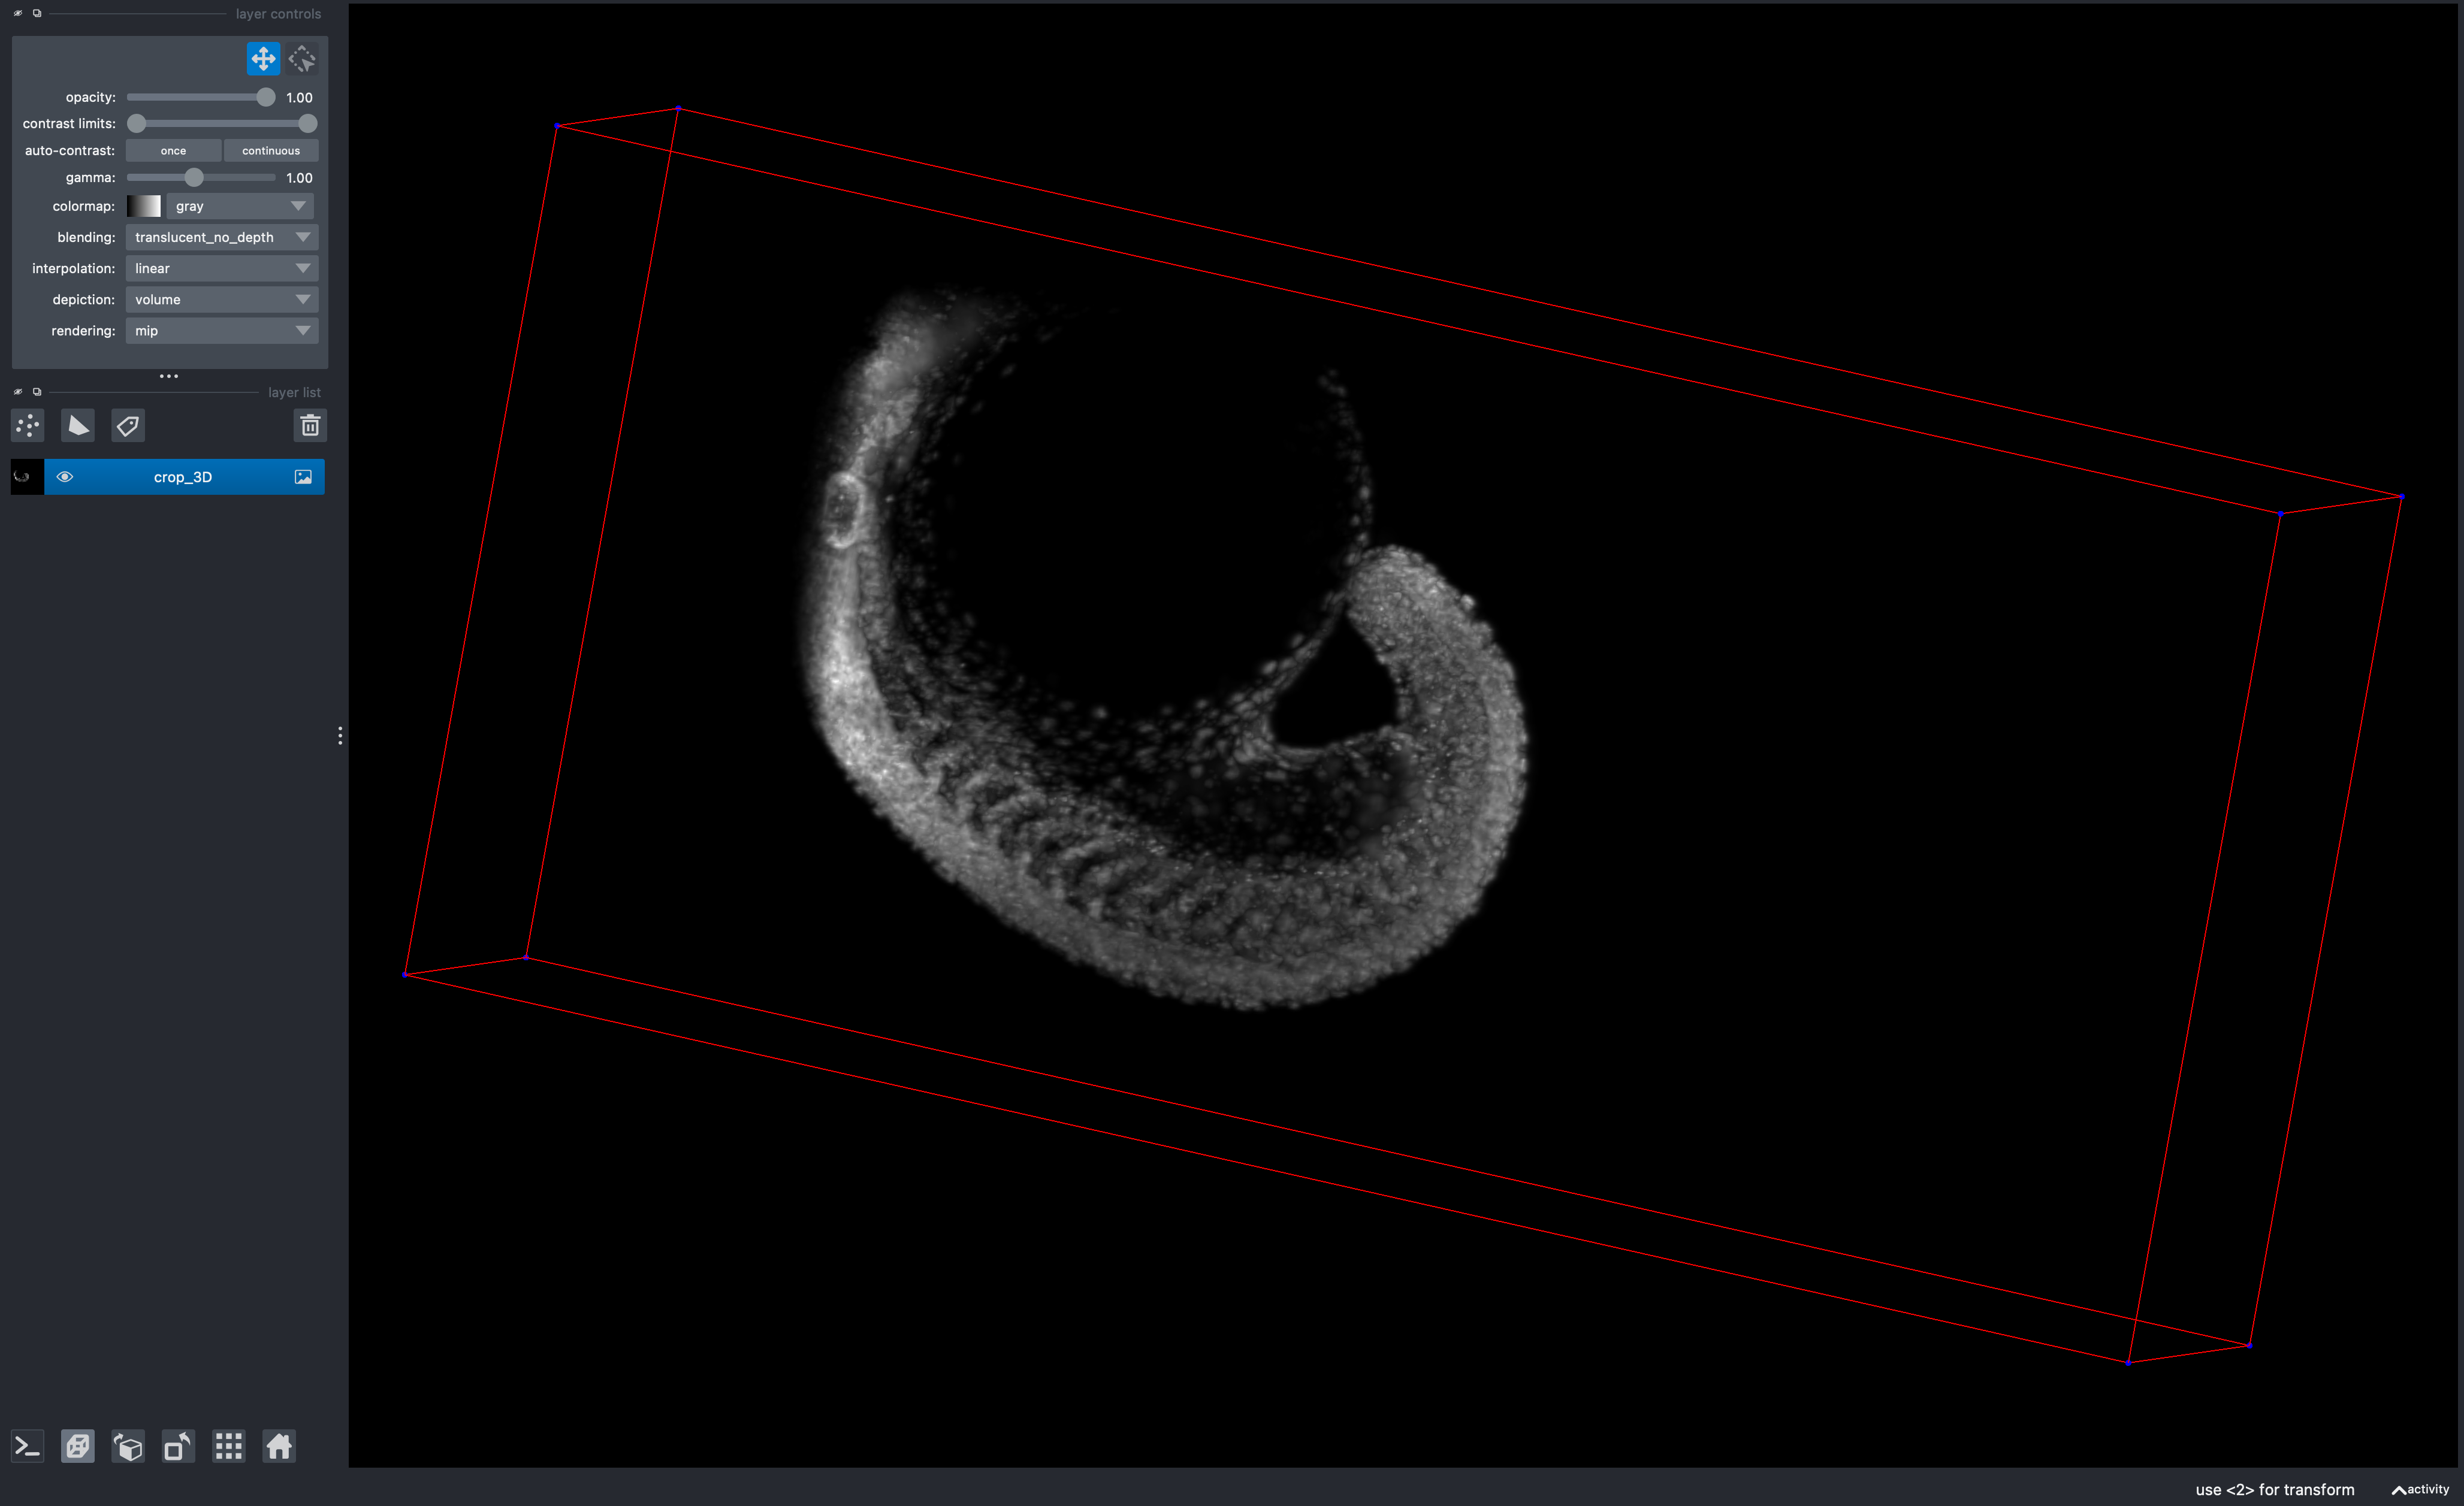Screen dimensions: 2464x1506
Task: Hide layer controls panel via eye icon
Action: 18,13
